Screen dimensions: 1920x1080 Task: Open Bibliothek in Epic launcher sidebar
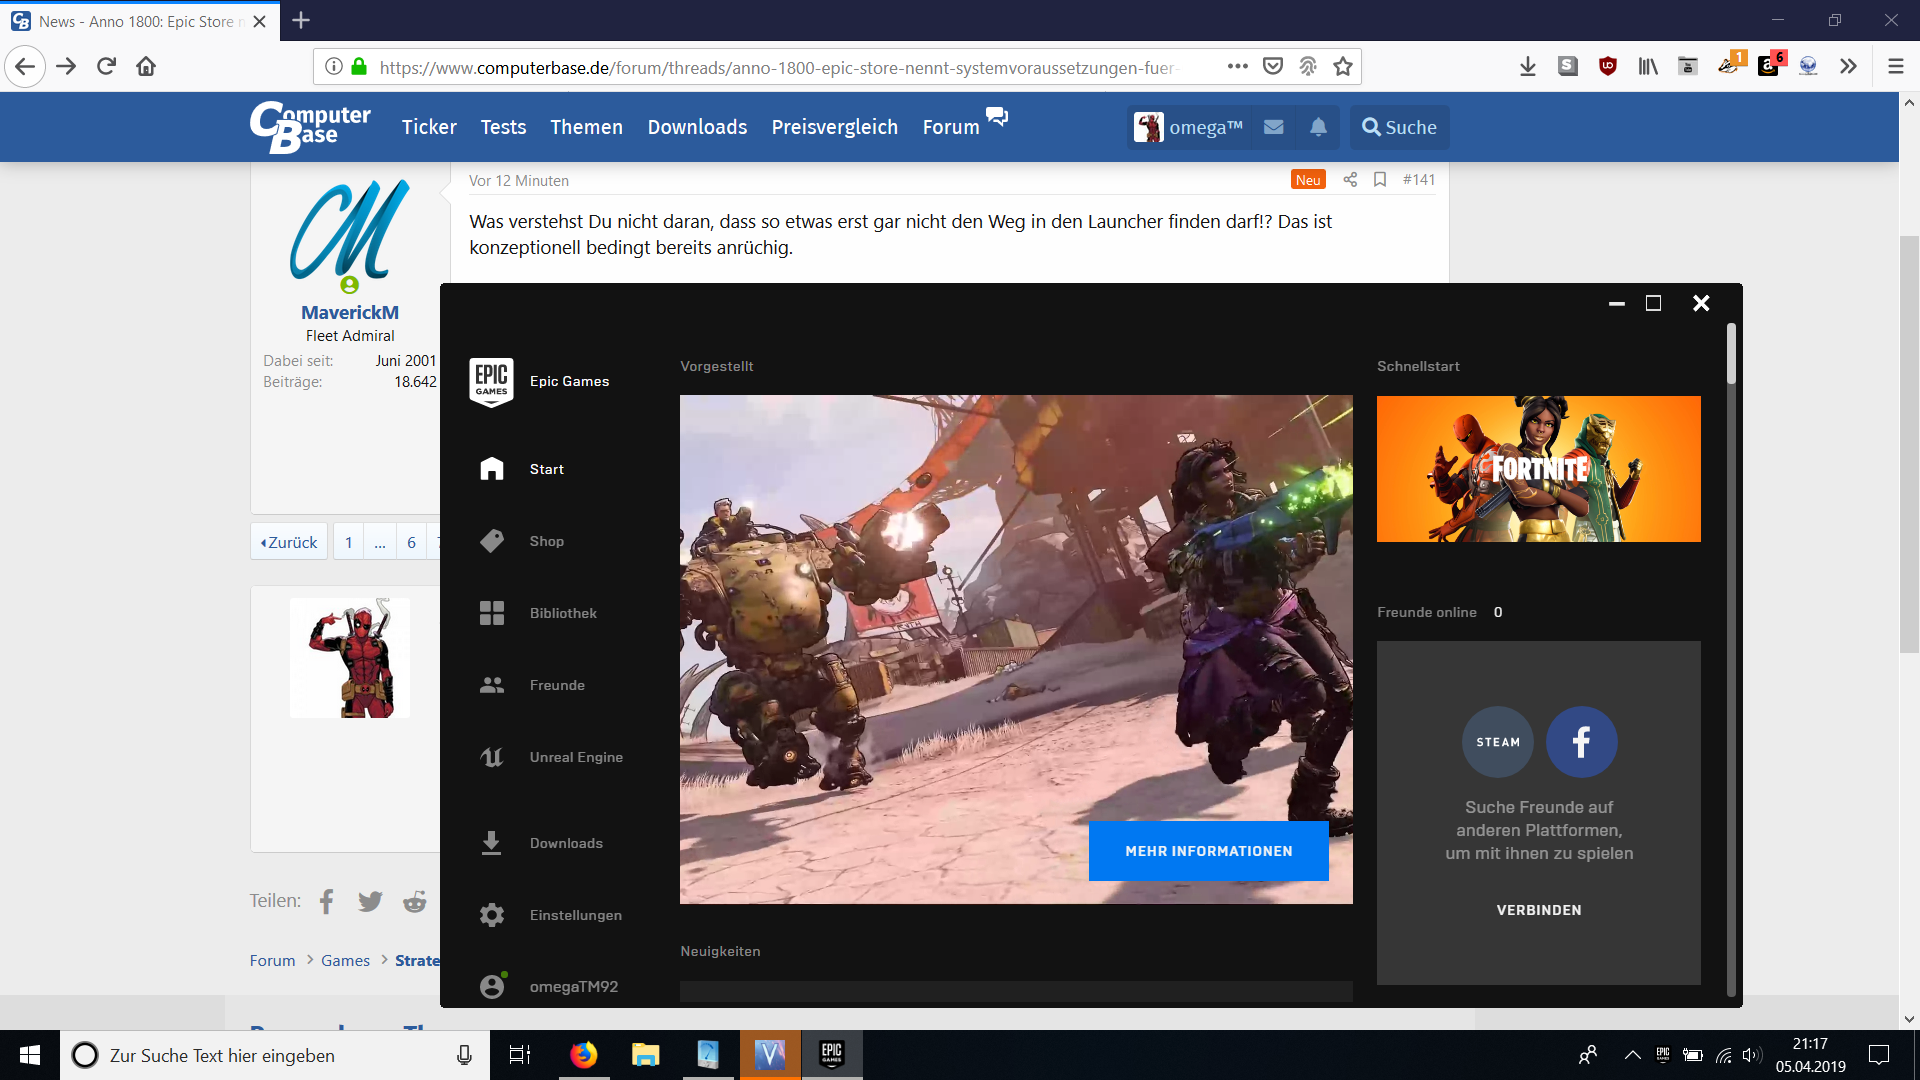562,613
